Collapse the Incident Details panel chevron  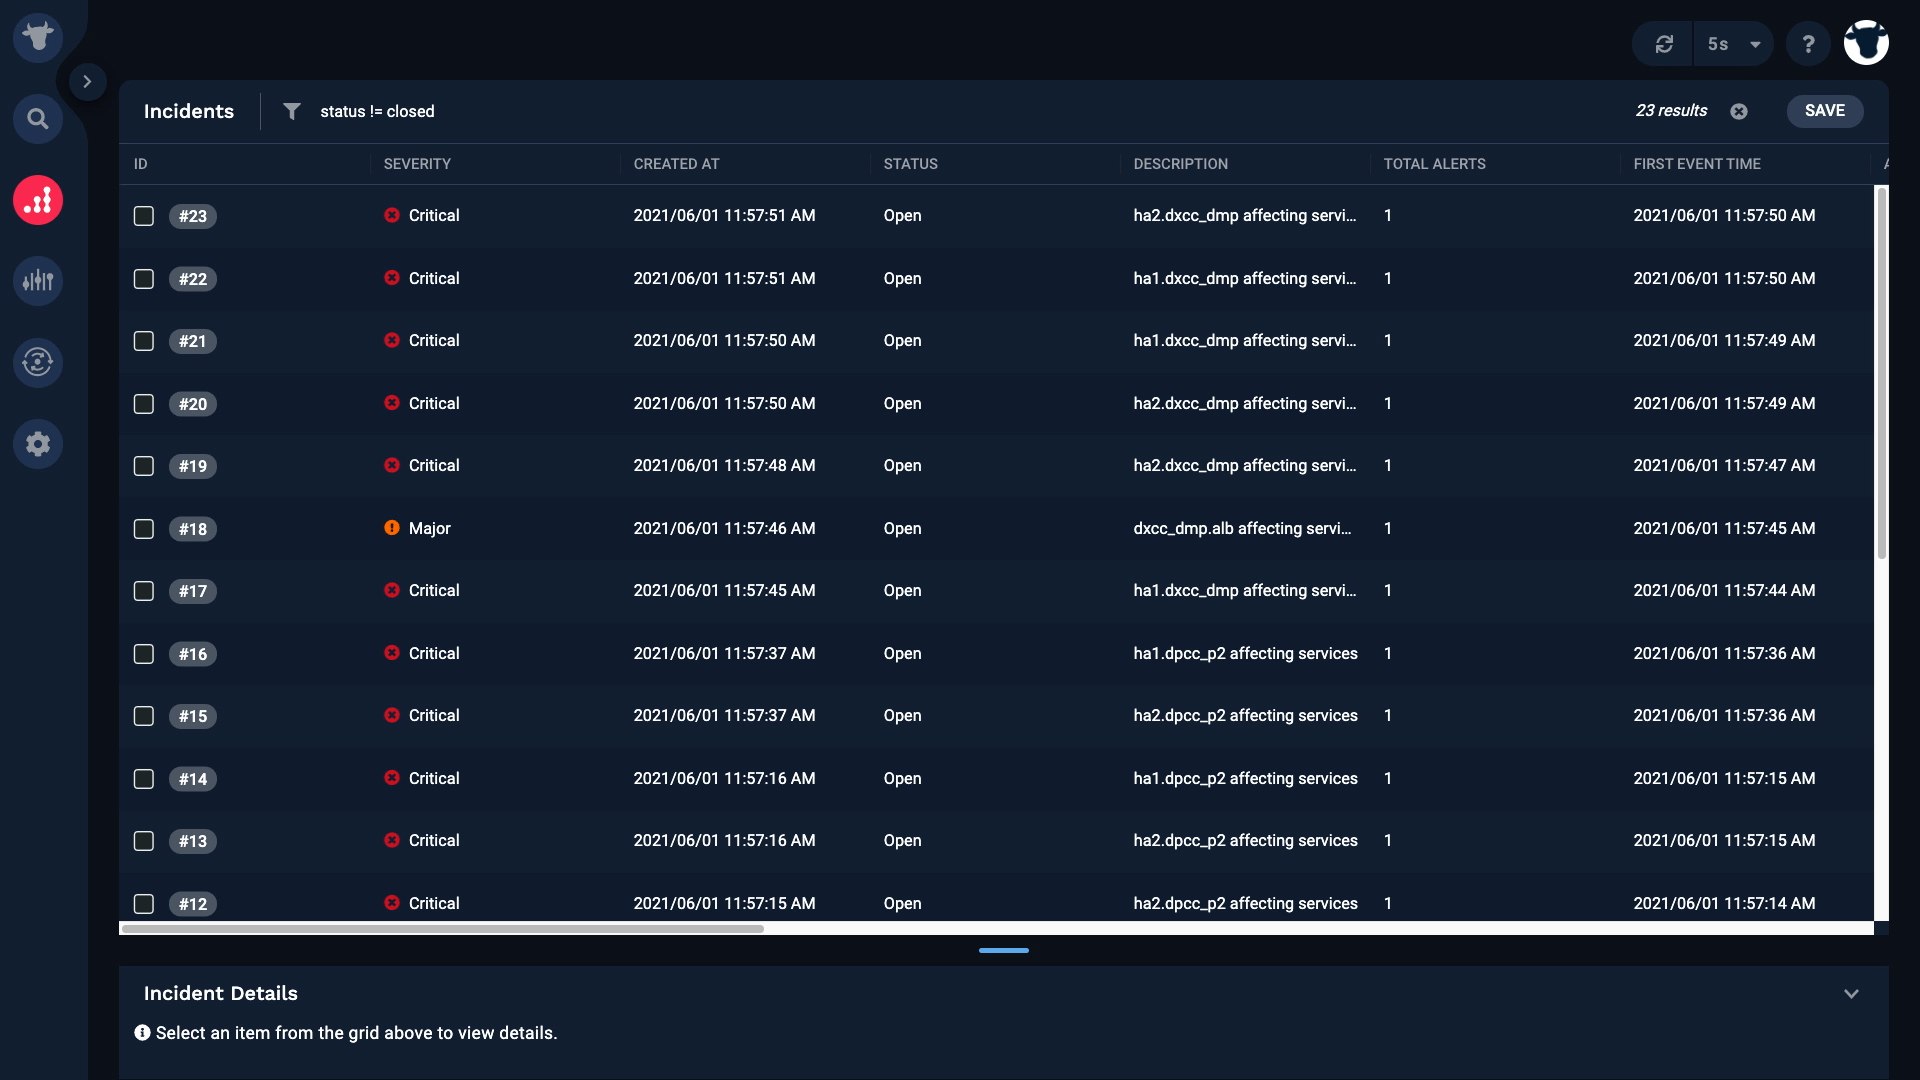pos(1851,994)
